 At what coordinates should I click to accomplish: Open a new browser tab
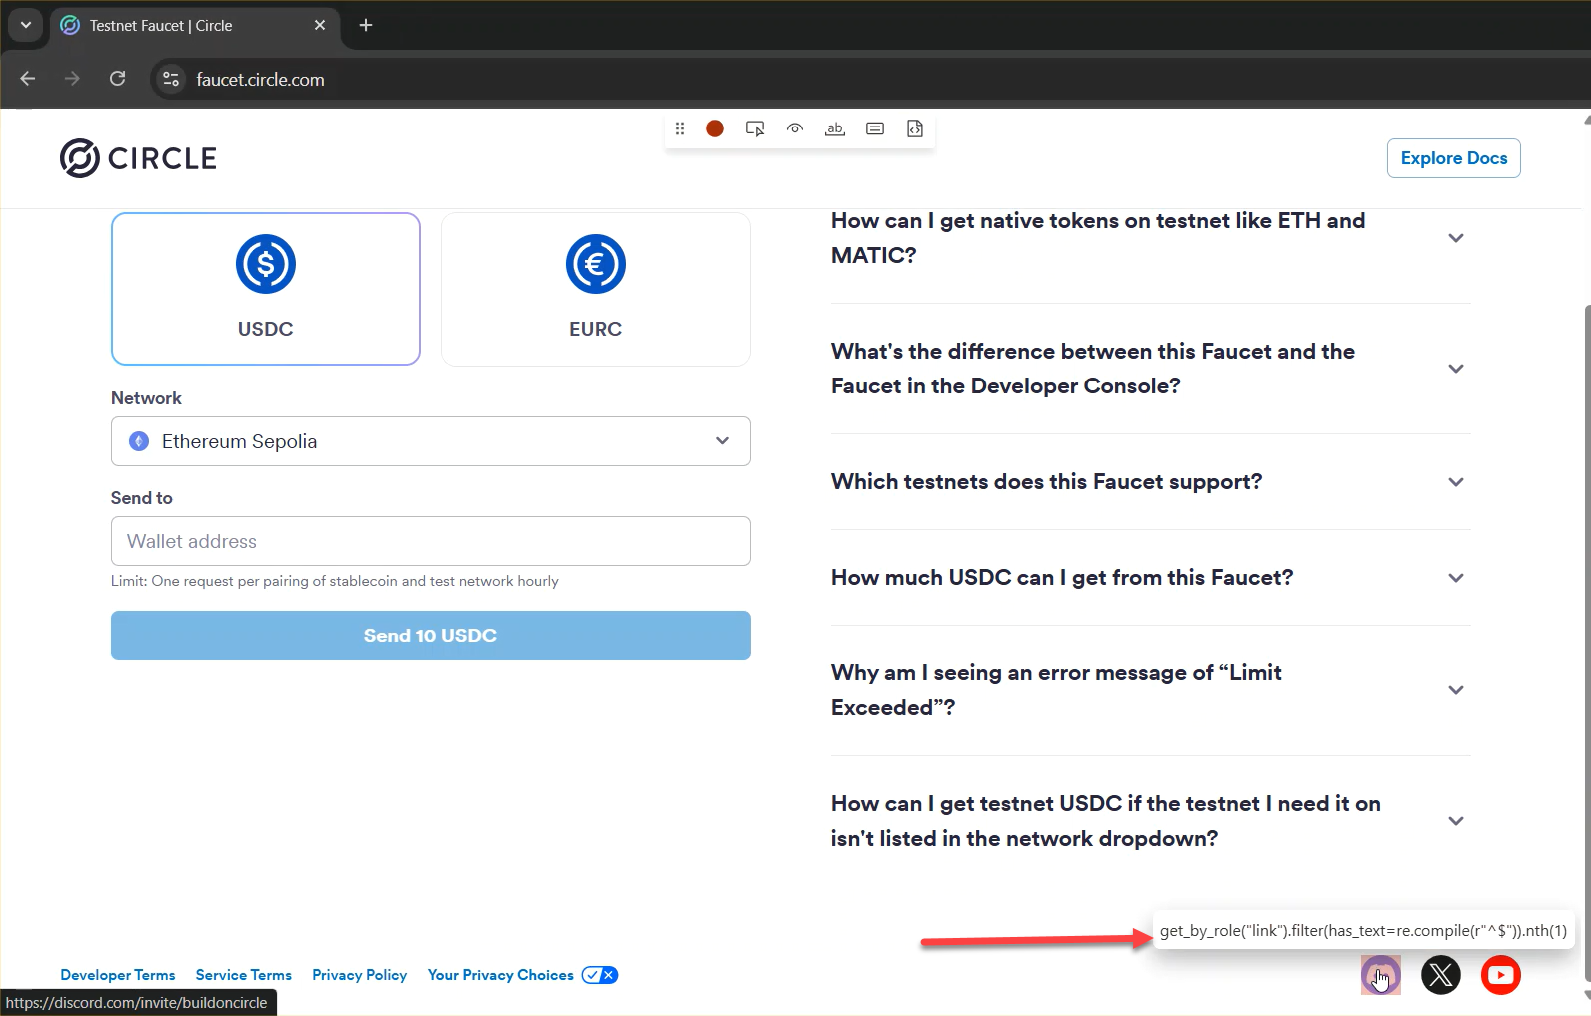pos(366,26)
